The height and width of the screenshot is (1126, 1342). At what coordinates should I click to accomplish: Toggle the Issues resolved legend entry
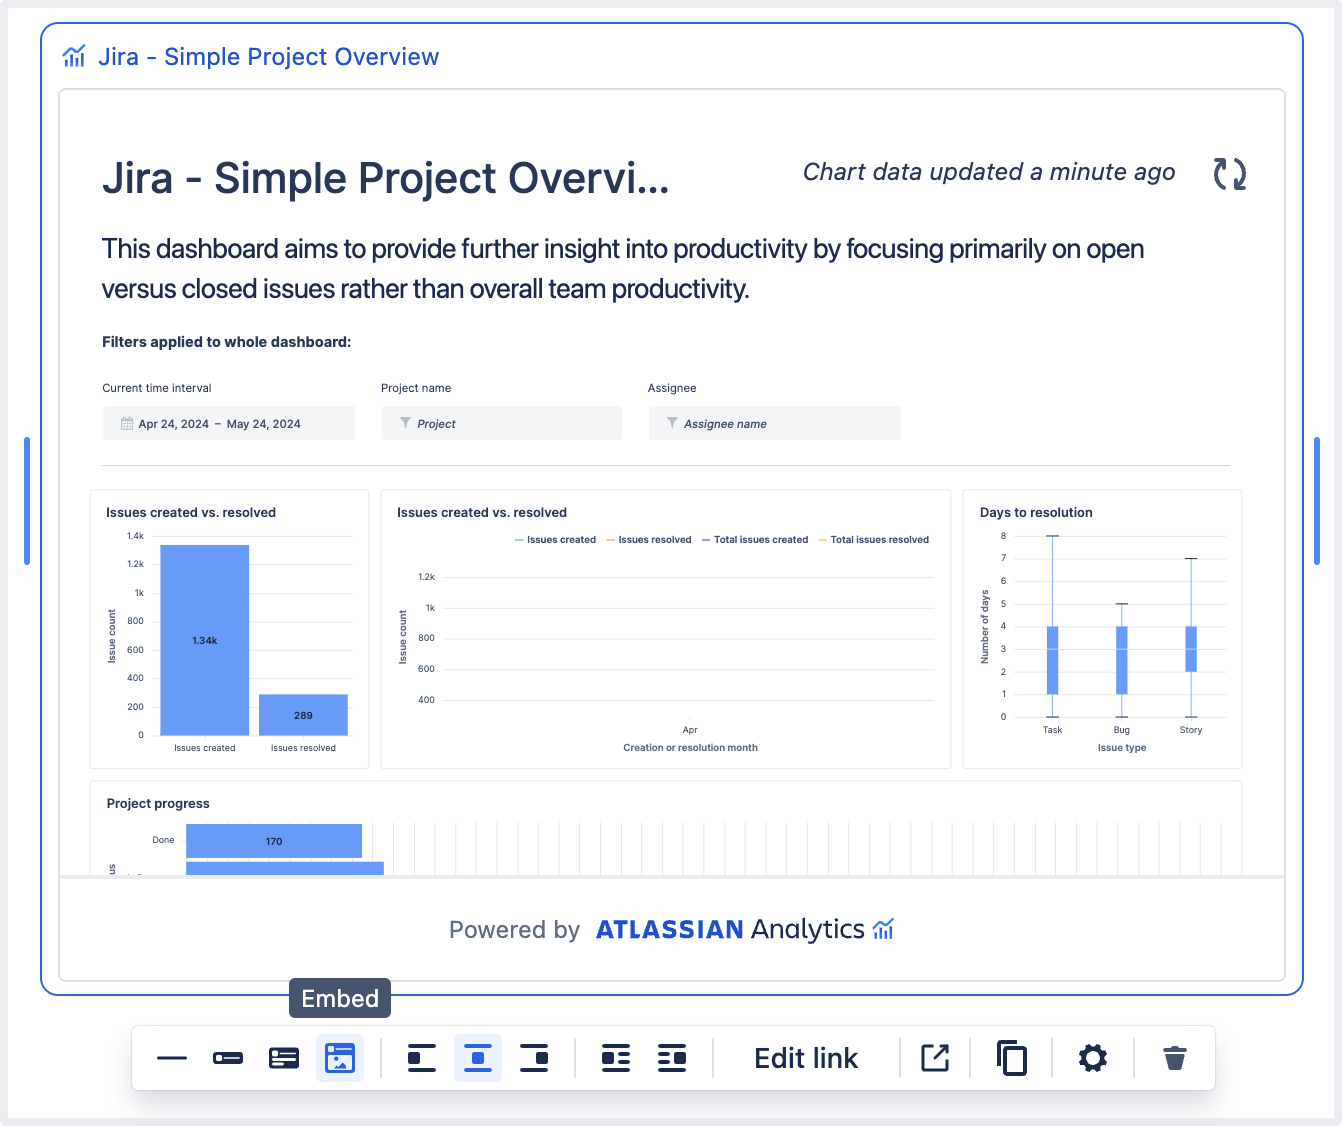(x=649, y=540)
